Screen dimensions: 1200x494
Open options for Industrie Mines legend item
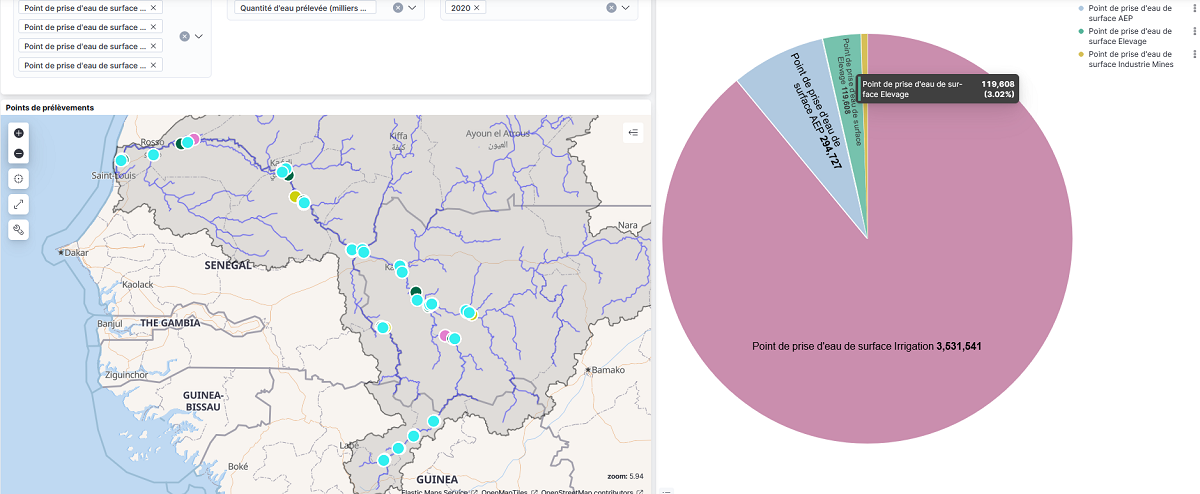[1194, 55]
